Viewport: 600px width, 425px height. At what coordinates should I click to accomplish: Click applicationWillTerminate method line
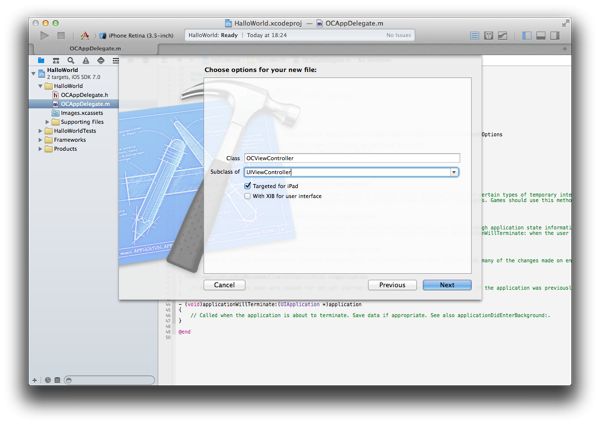(x=270, y=305)
